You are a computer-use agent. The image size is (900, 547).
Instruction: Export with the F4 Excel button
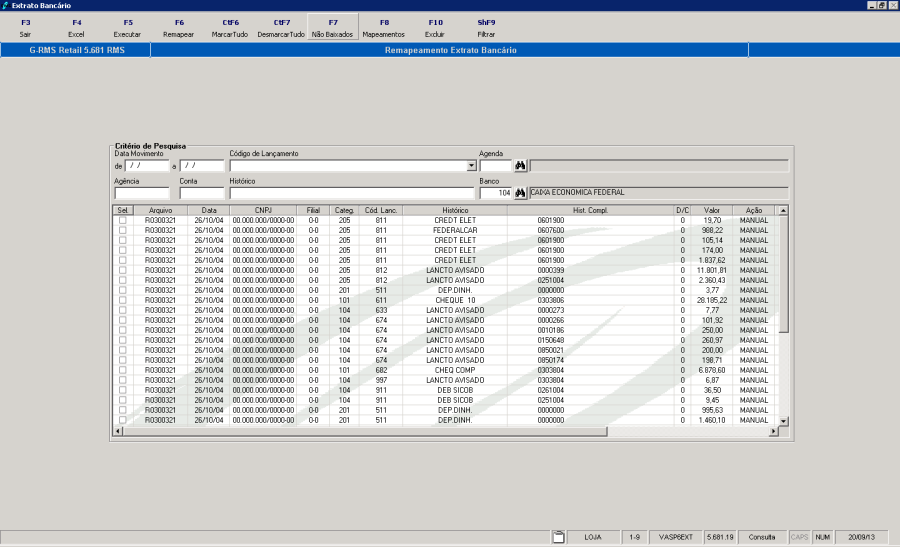click(76, 28)
